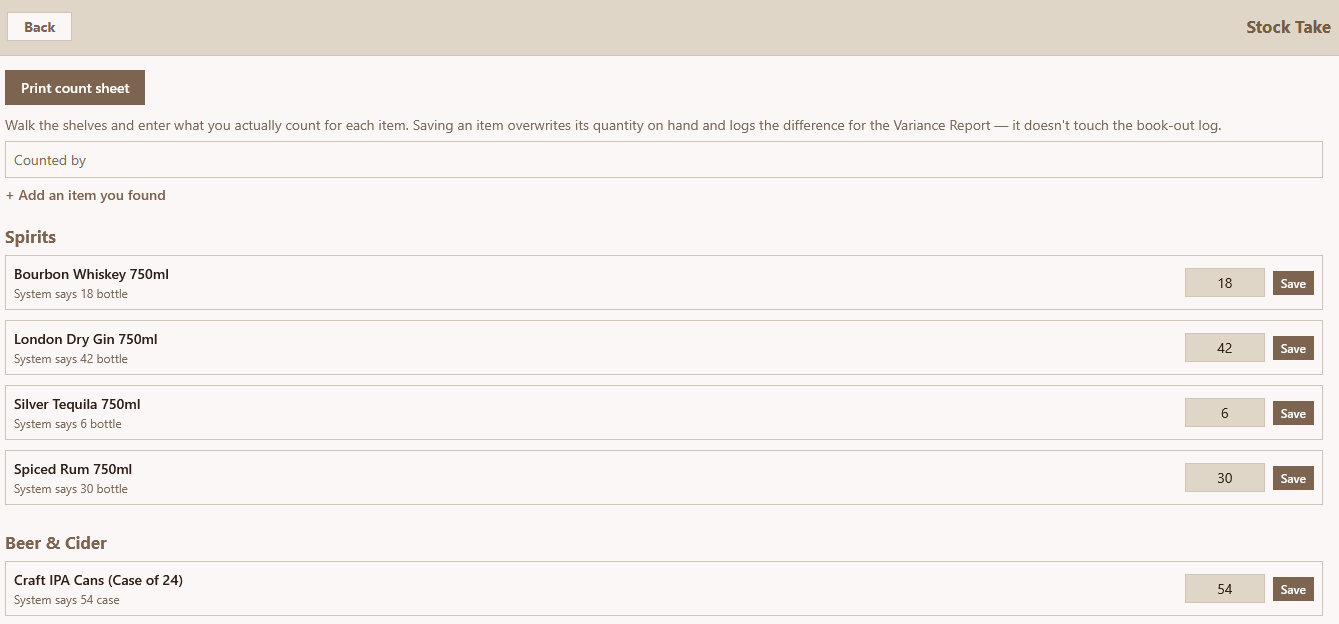
Task: Click Print count sheet button
Action: coord(75,88)
